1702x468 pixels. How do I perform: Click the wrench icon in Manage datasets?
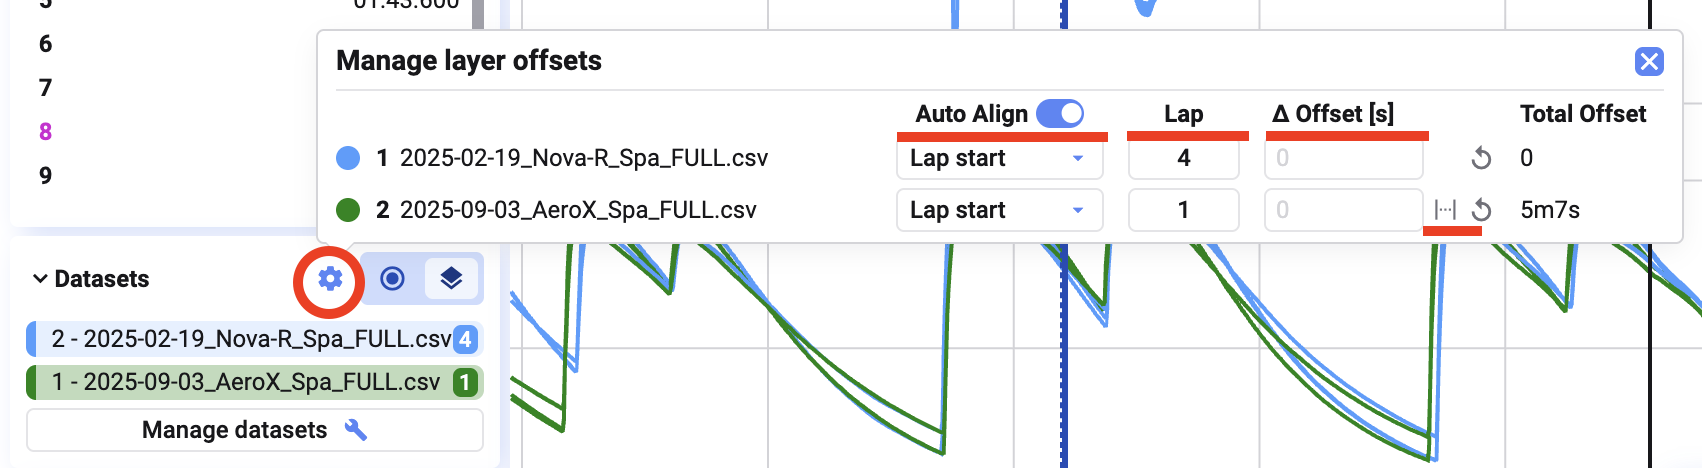coord(356,430)
